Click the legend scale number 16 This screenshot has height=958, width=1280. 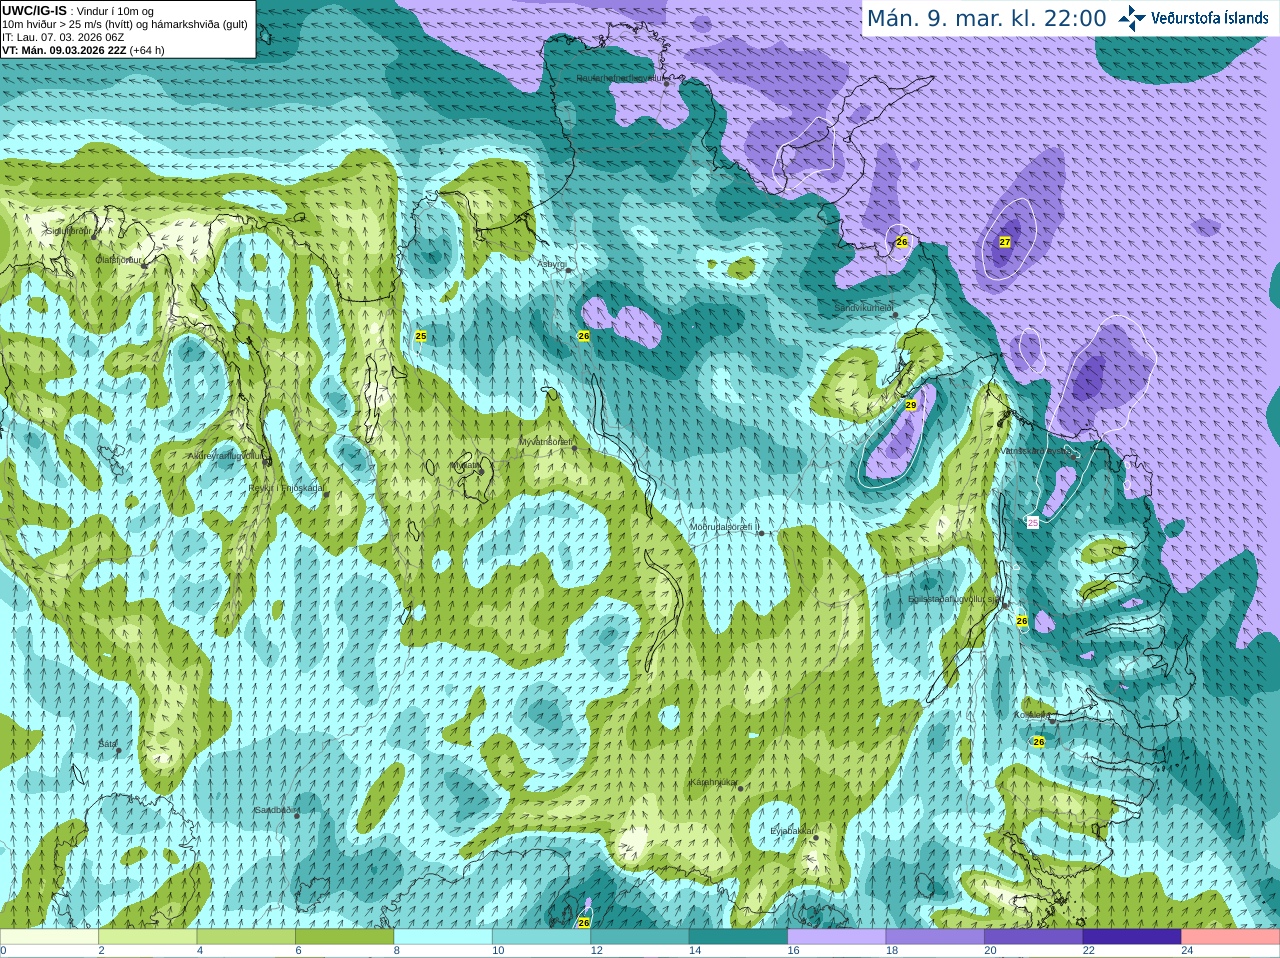point(793,951)
